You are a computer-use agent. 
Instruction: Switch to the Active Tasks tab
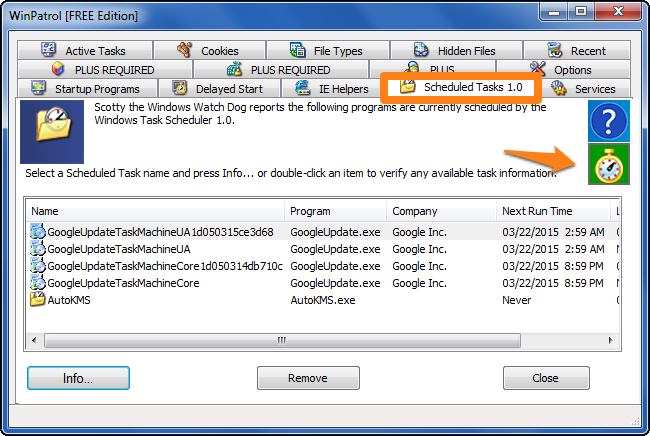tap(85, 50)
